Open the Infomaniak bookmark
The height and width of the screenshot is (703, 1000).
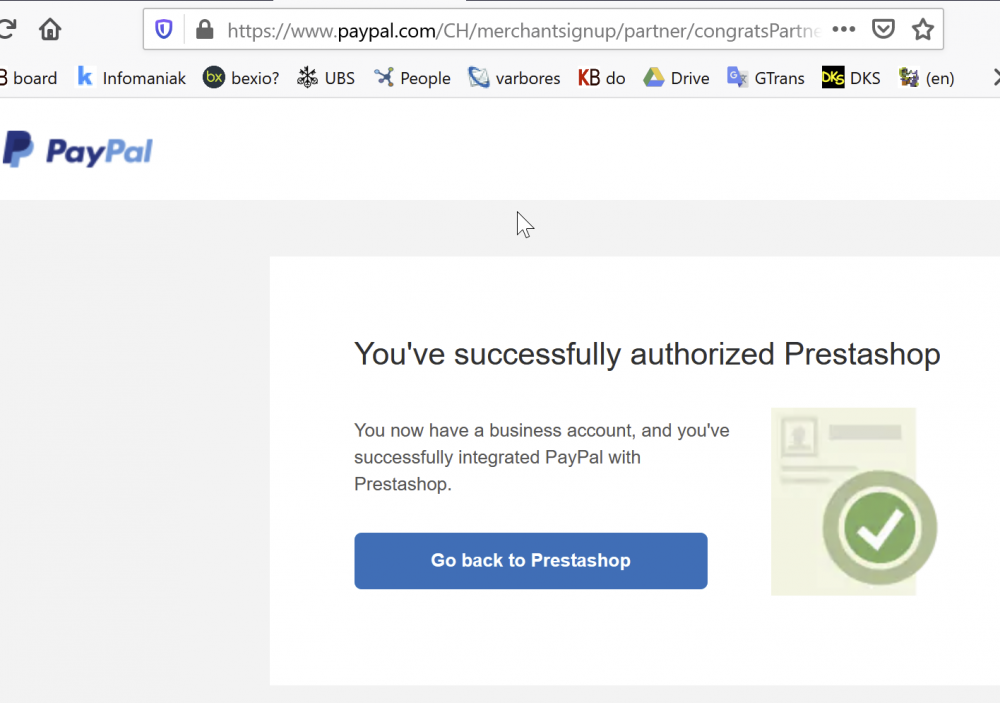tap(131, 77)
